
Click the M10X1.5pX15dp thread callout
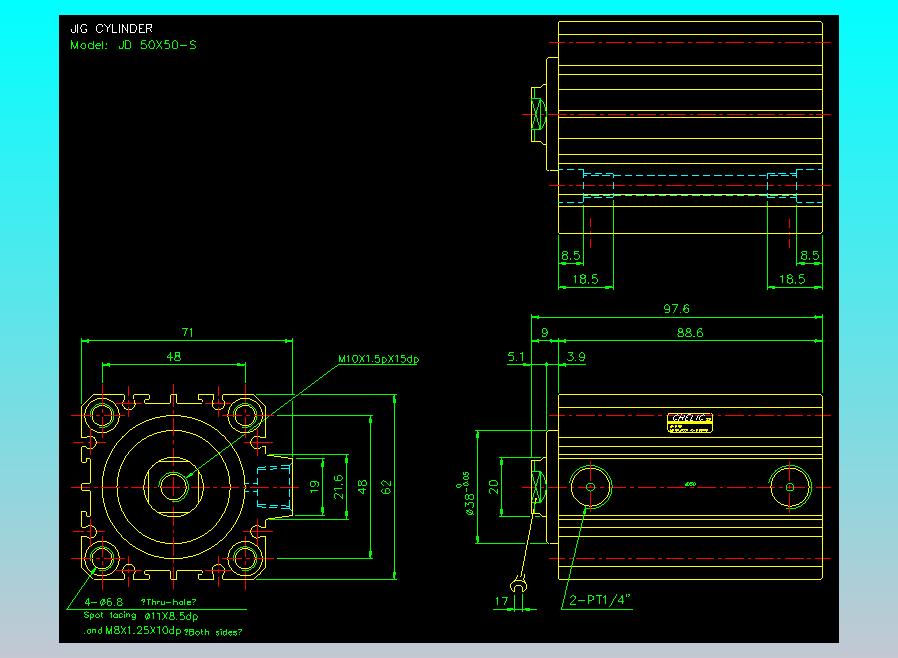coord(379,359)
